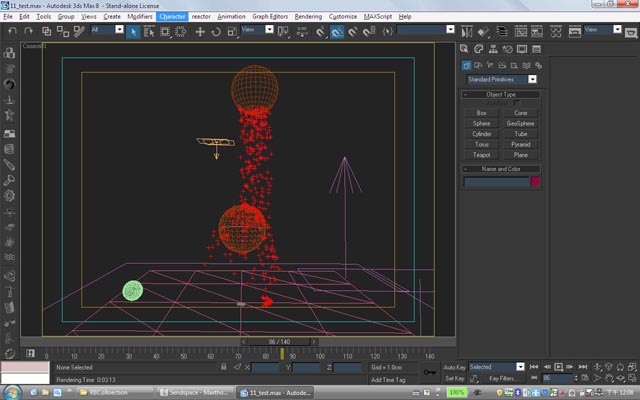640x400 pixels.
Task: Open the Standard Primitives dropdown
Action: [502, 79]
